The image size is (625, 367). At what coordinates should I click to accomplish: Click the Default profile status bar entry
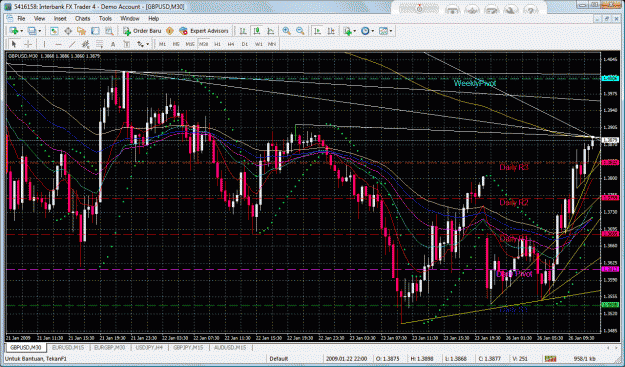(279, 359)
